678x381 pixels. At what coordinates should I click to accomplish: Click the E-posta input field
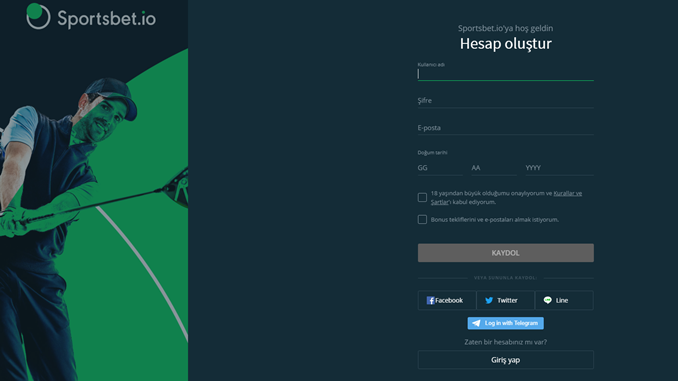pos(505,128)
